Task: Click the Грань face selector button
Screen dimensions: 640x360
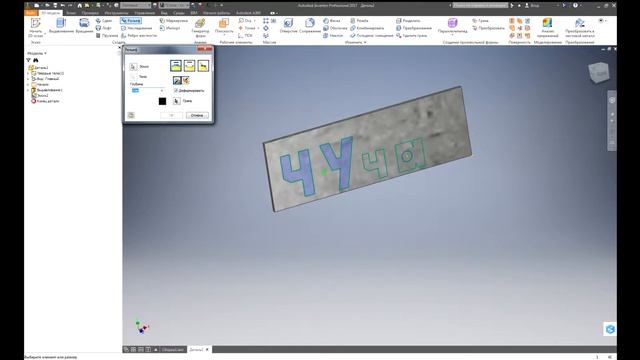Action: pos(177,101)
